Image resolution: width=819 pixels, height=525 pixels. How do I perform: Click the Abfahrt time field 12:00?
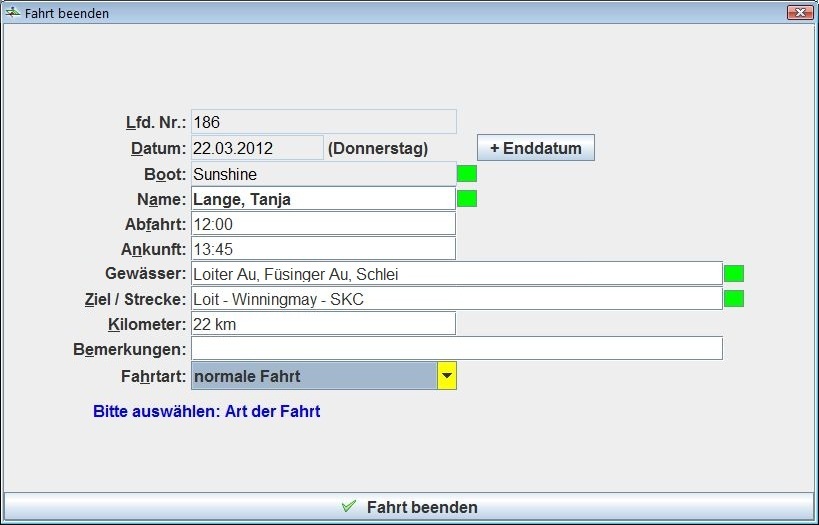click(323, 224)
